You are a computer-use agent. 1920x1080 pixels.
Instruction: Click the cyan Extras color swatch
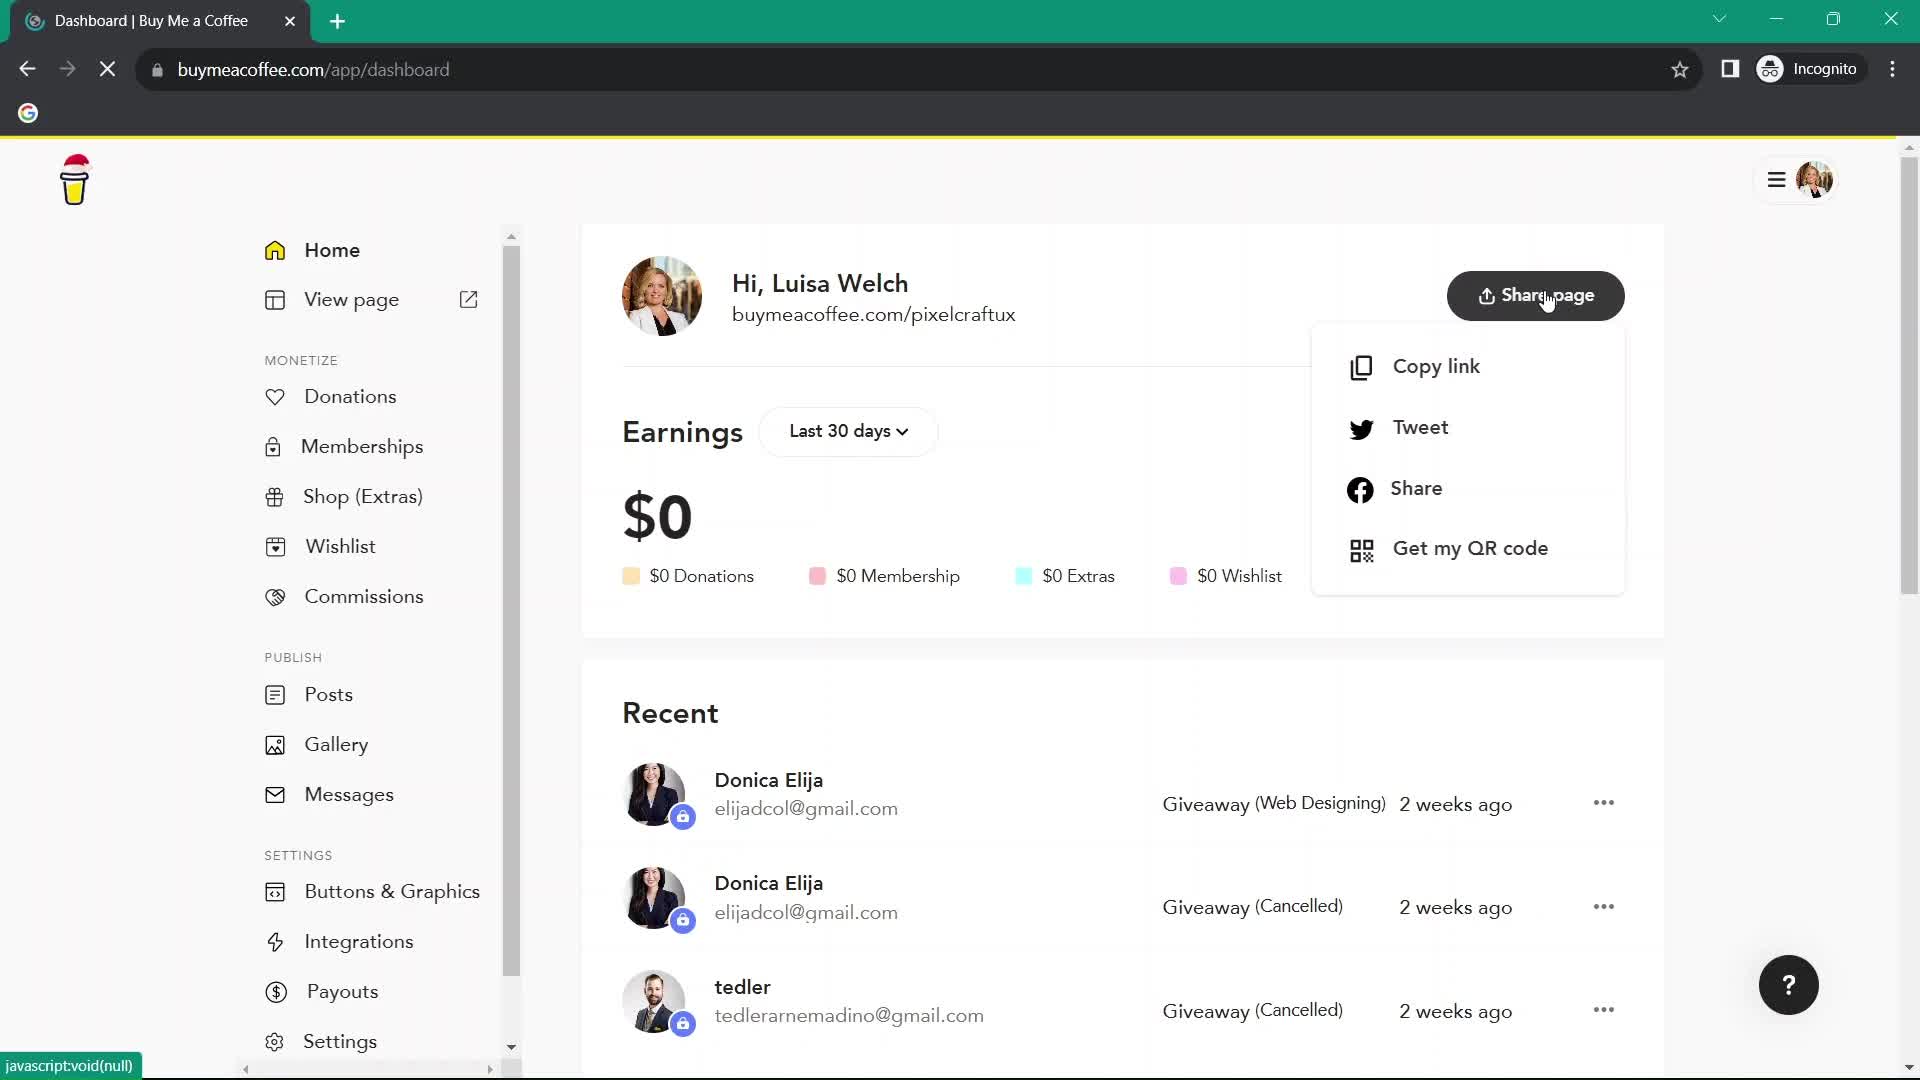tap(1023, 576)
